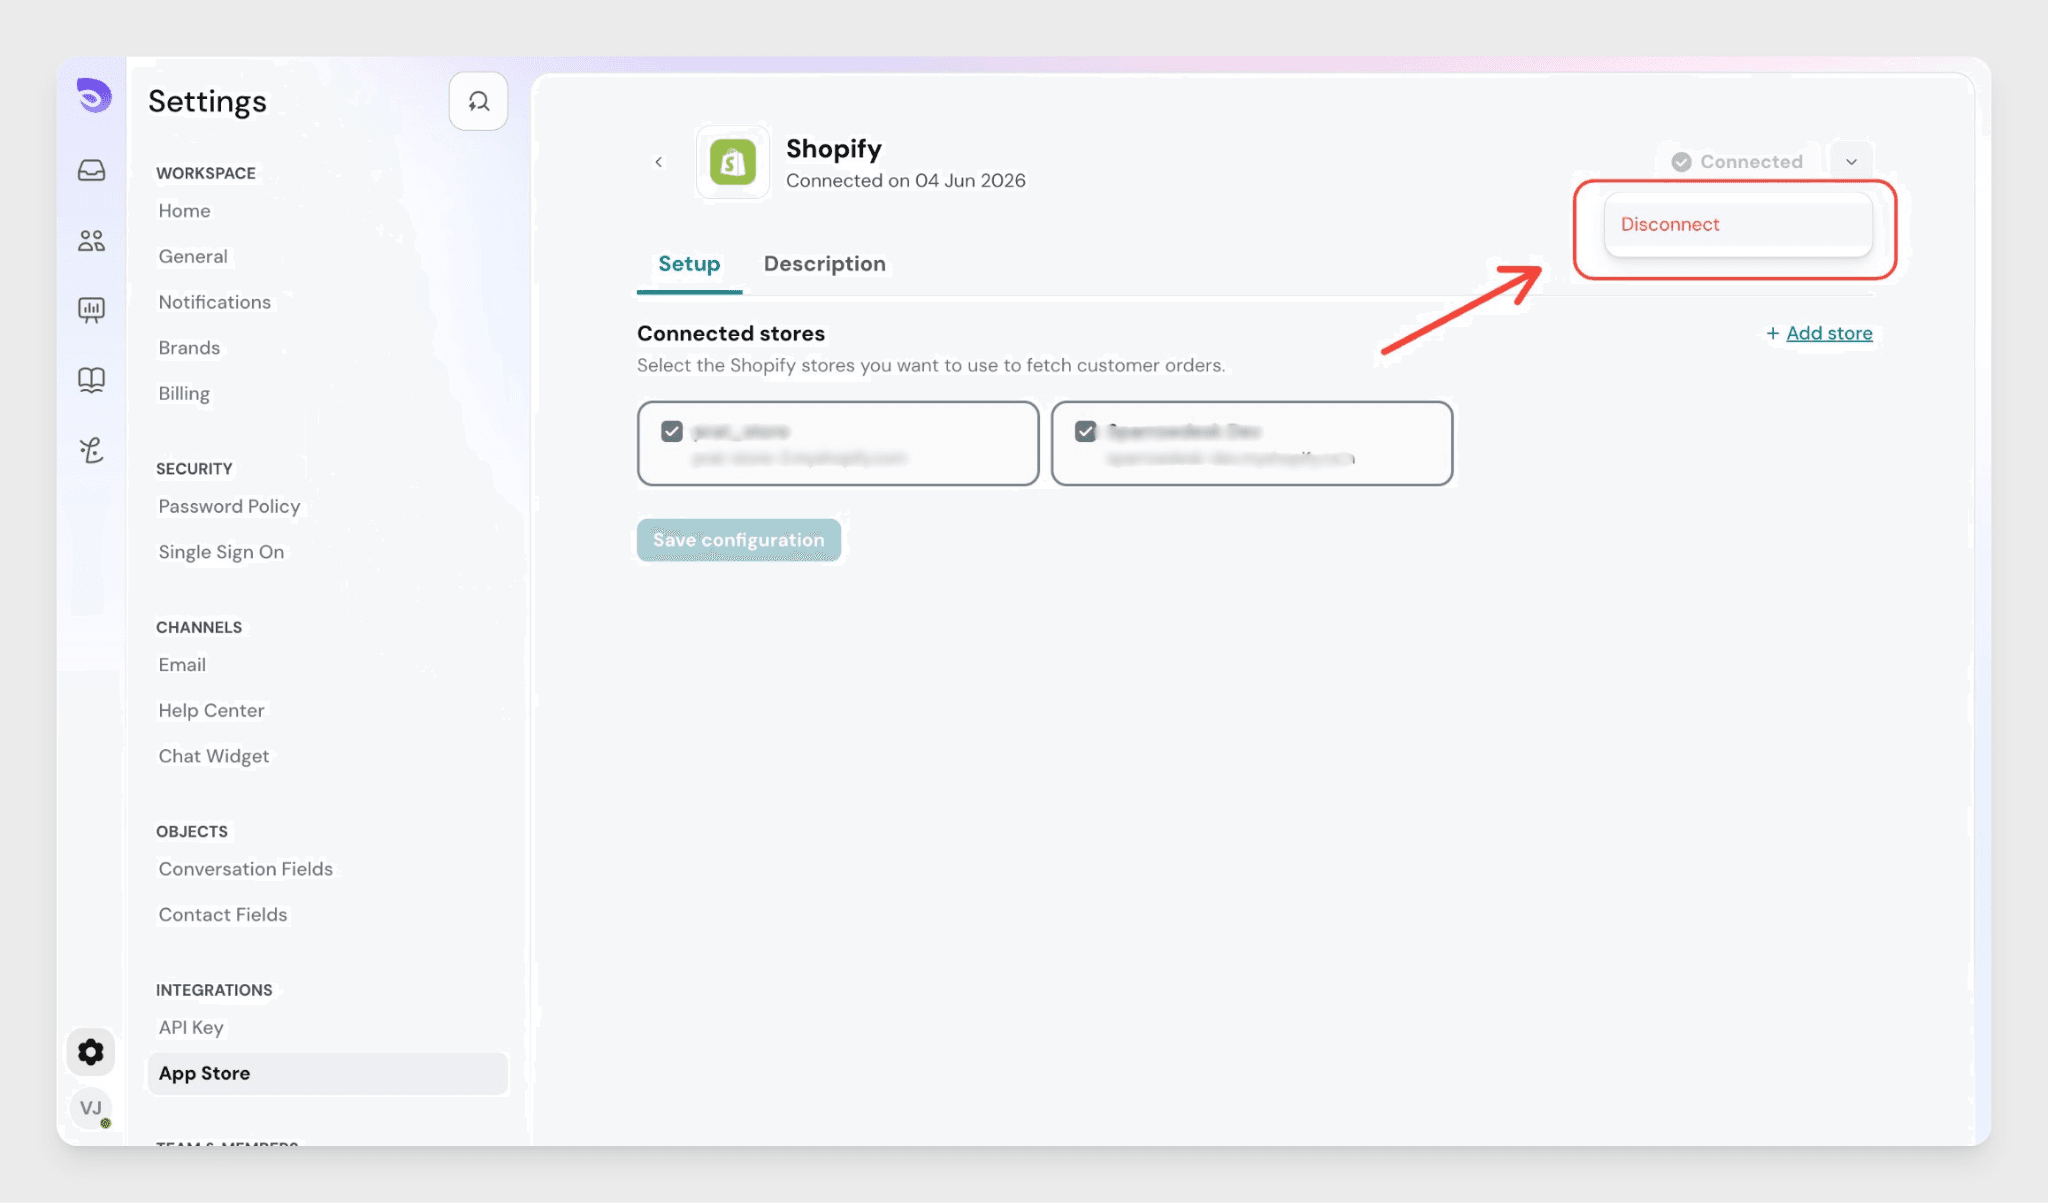Open Help Center channel settings
Viewport: 2048px width, 1203px height.
211,711
